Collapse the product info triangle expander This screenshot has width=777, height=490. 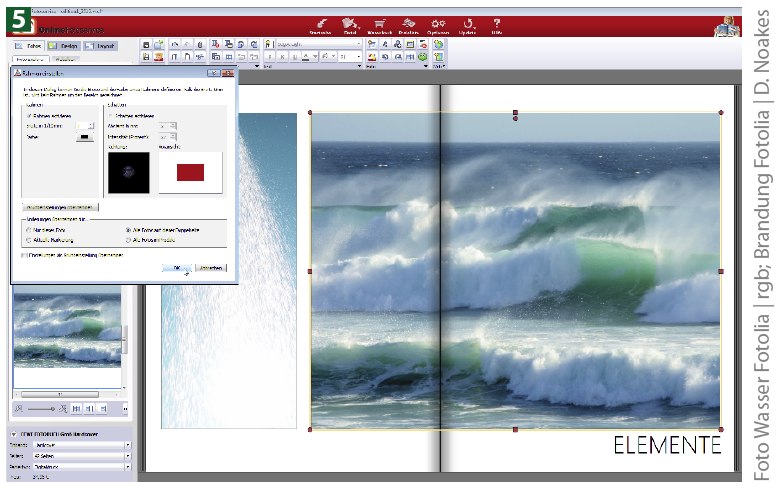(14, 434)
